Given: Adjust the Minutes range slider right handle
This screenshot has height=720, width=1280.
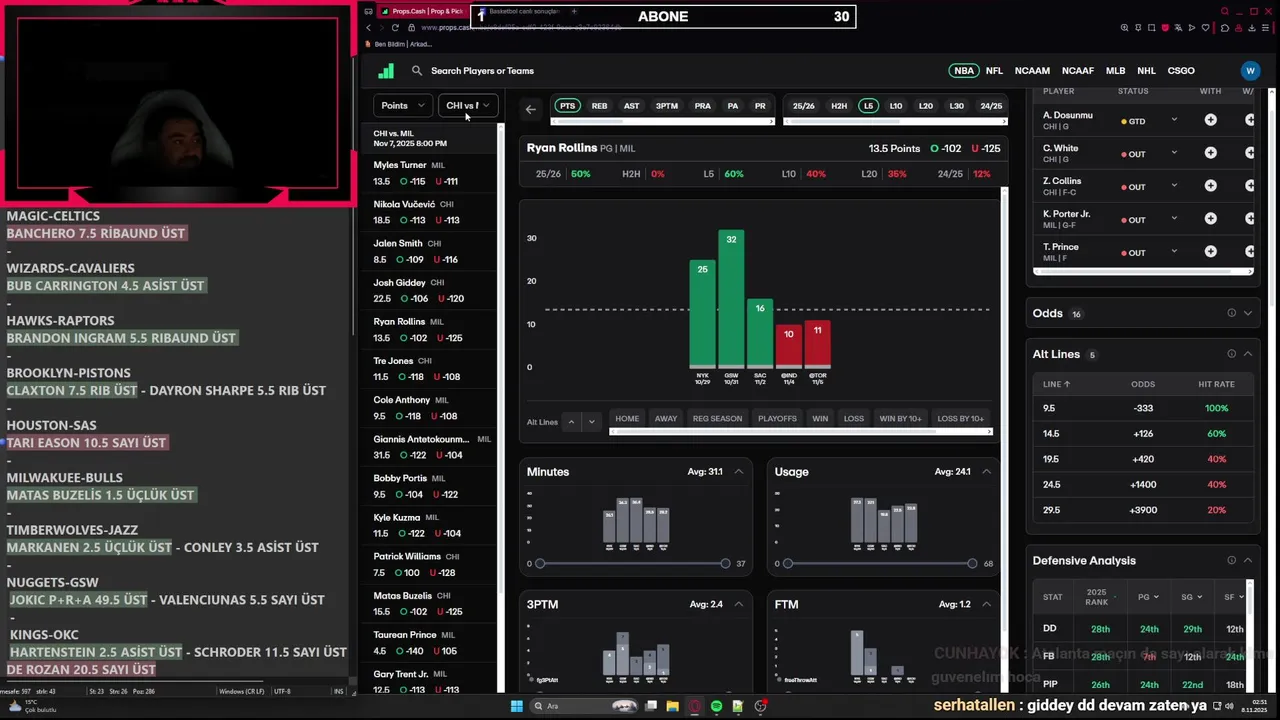Looking at the screenshot, I should (x=725, y=564).
